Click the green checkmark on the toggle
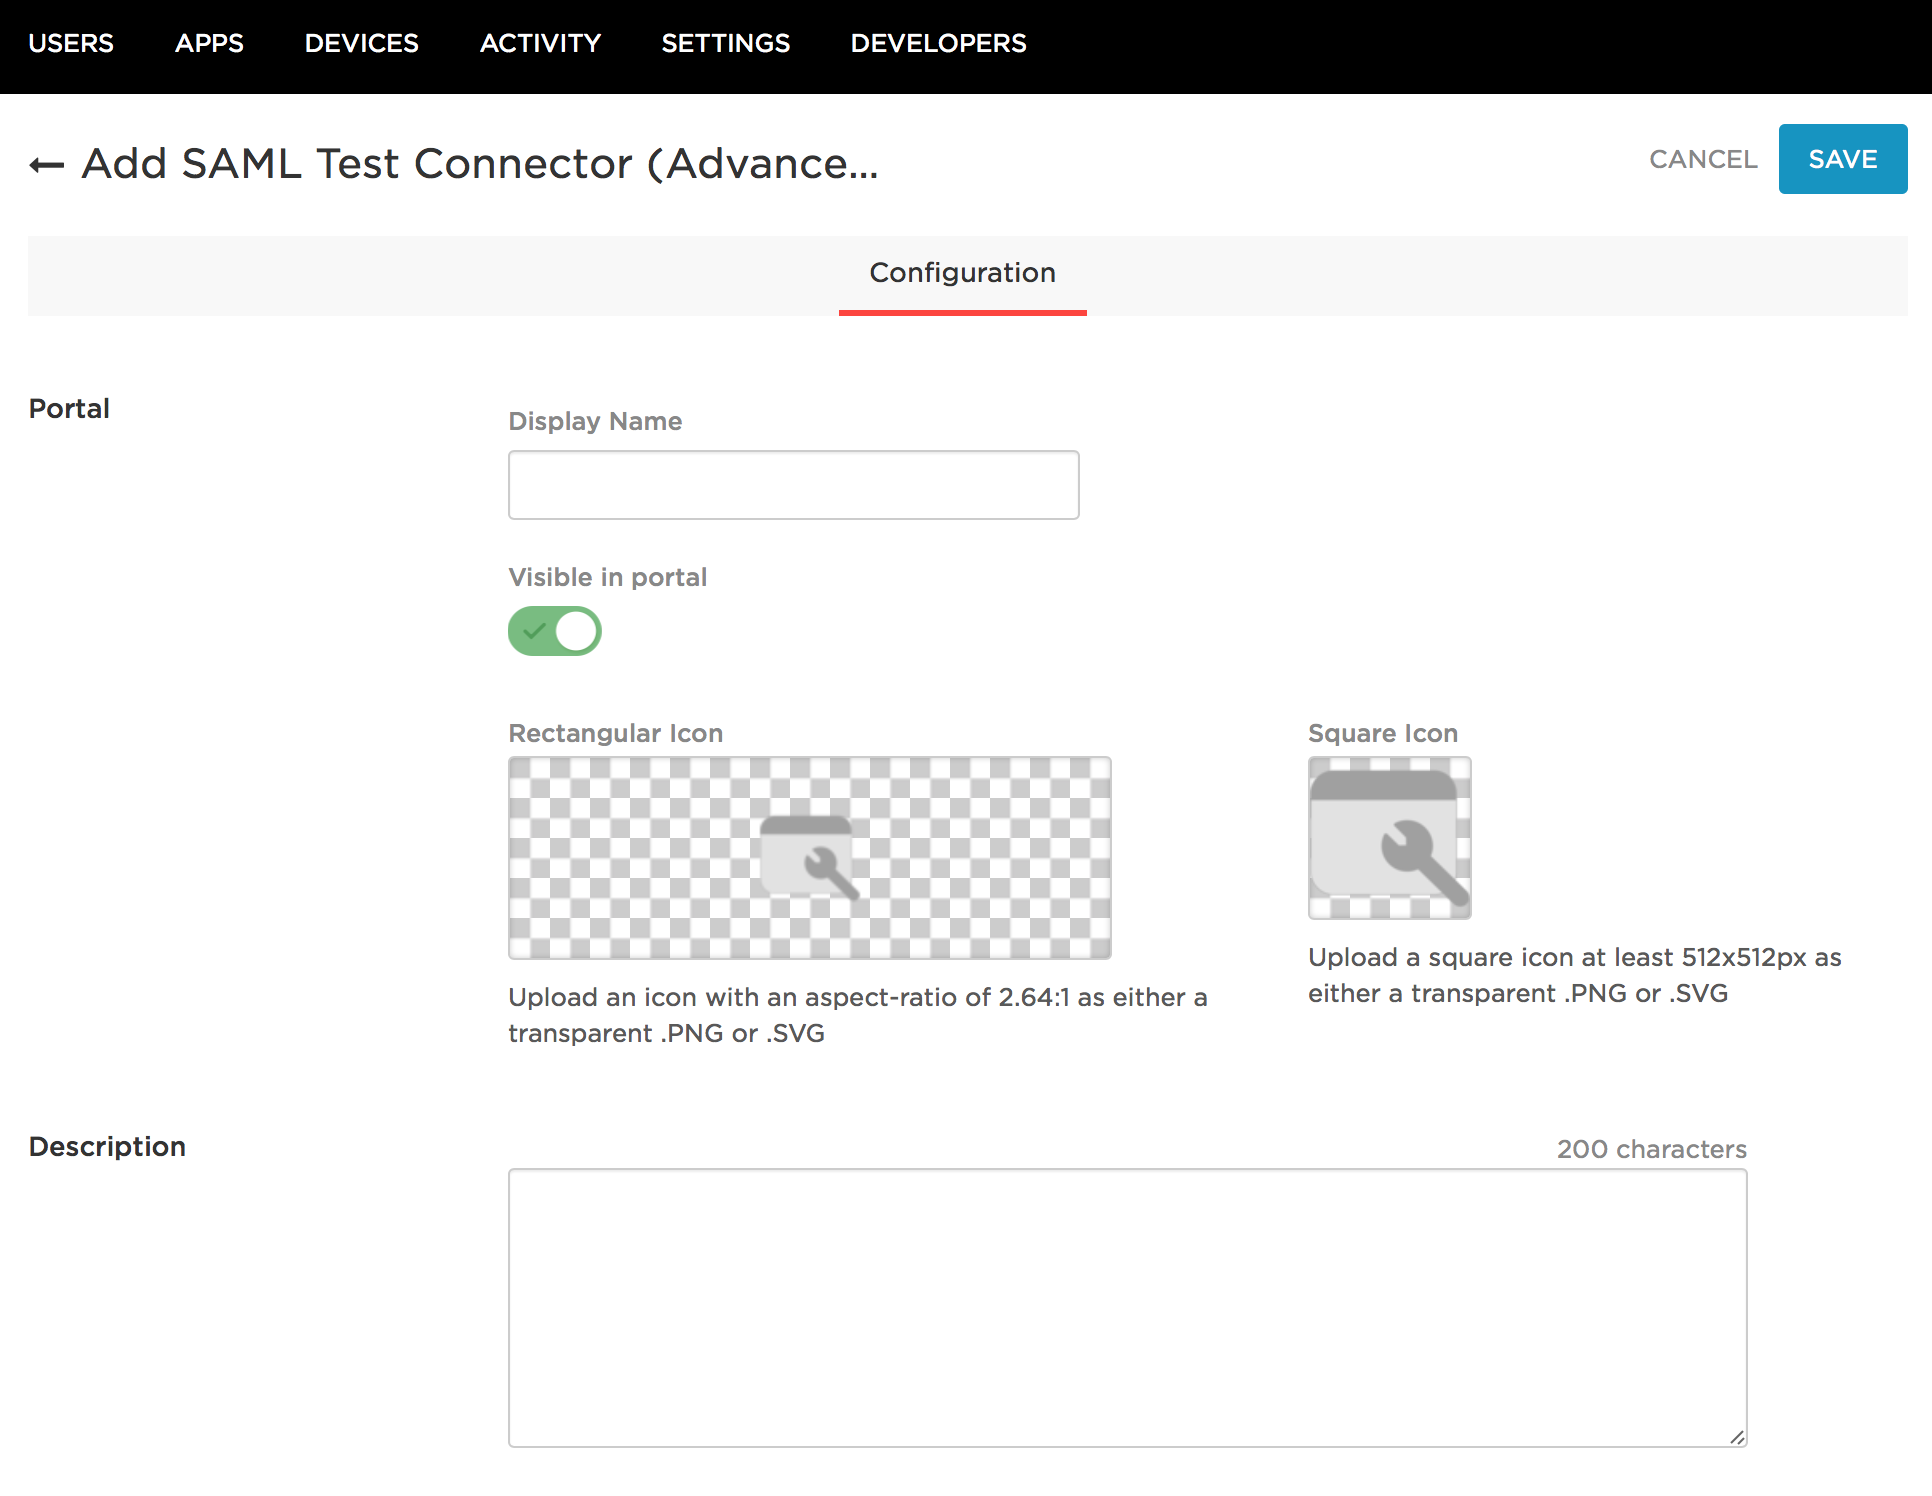 click(x=535, y=631)
